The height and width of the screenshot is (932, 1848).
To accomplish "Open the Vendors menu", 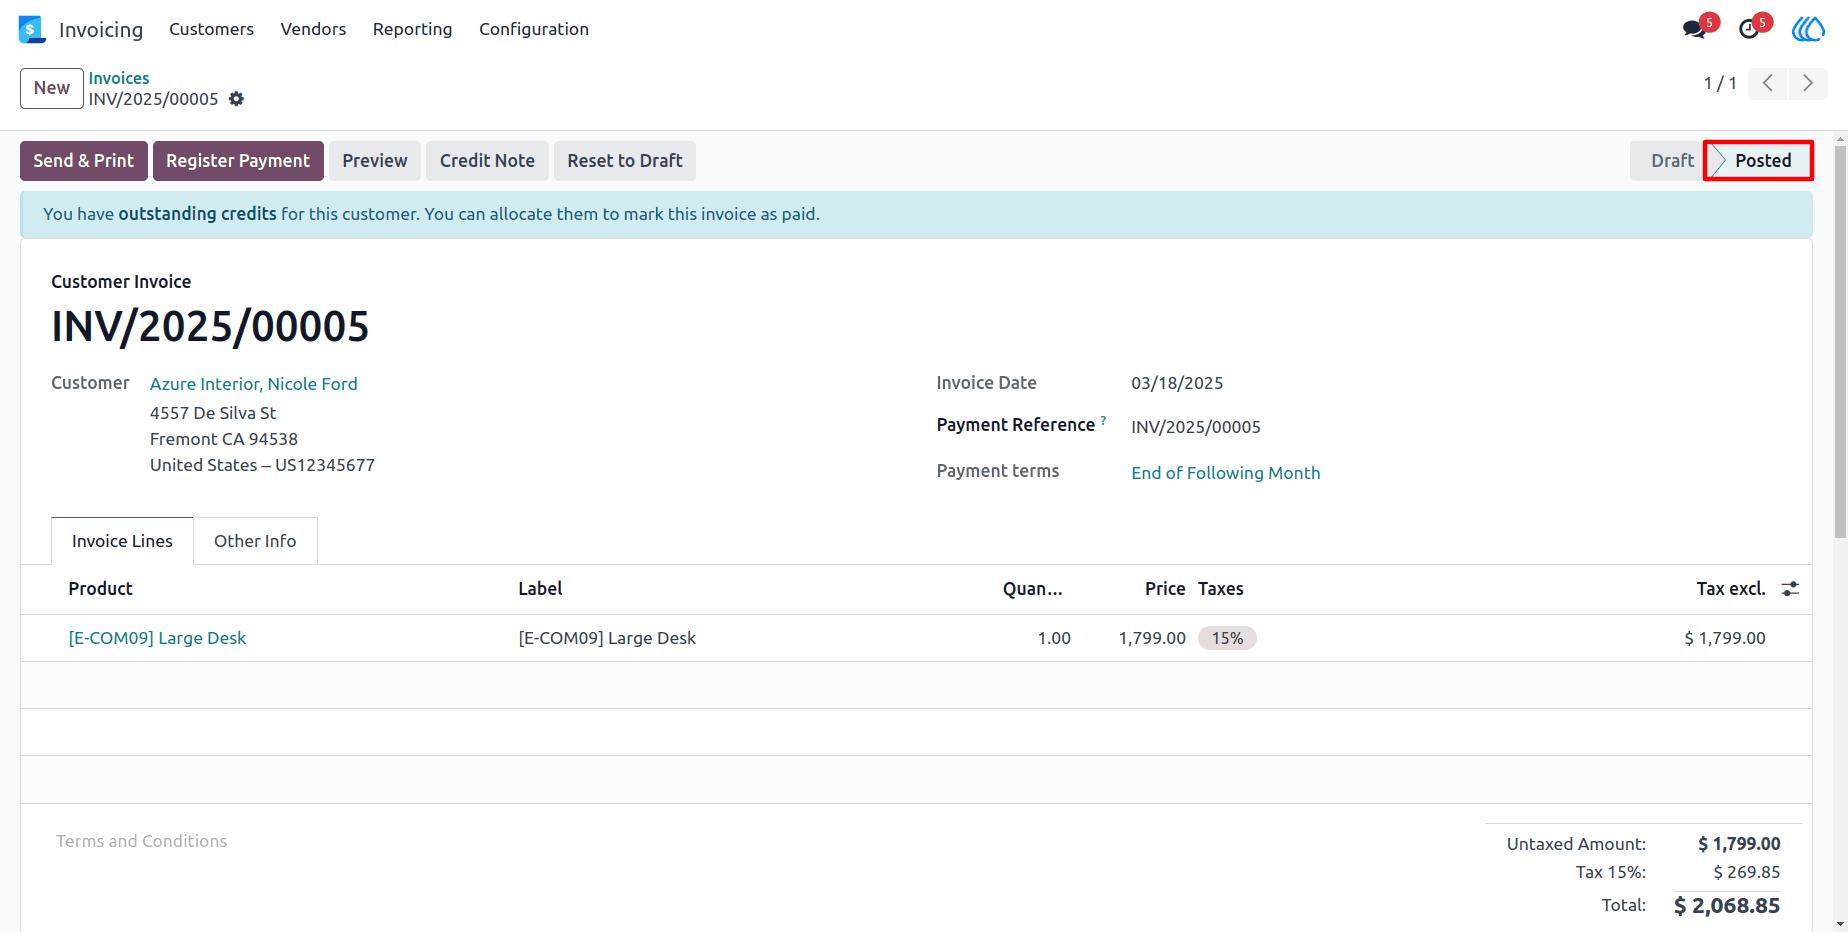I will click(x=313, y=29).
